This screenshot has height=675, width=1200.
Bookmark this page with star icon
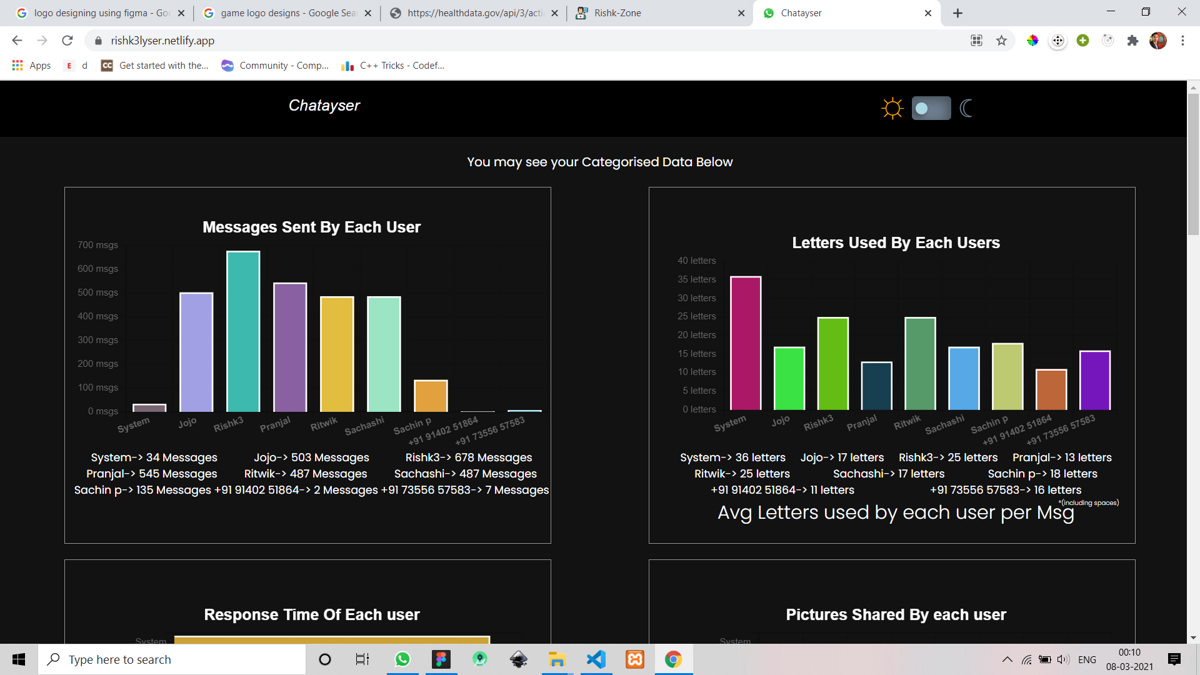[x=1001, y=41]
